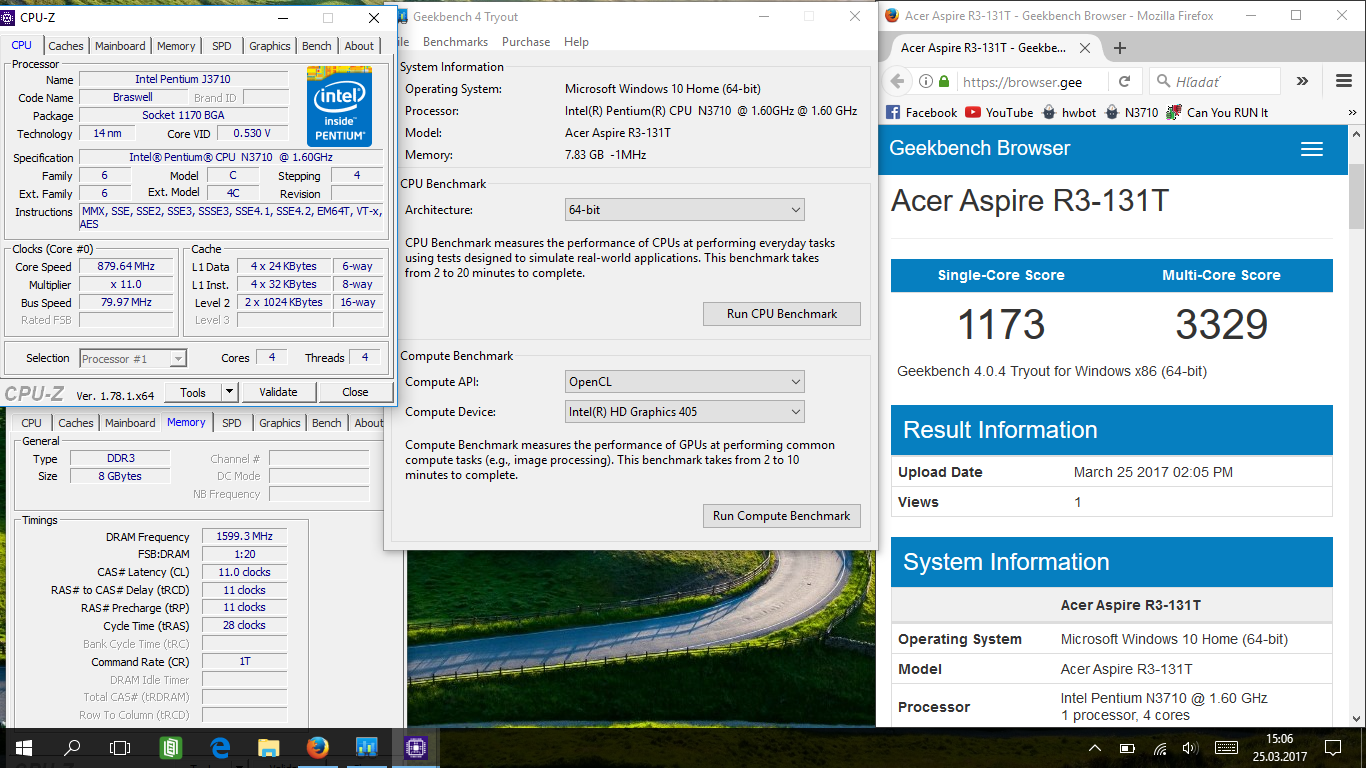Click the DRAM Frequency value 1599.3 MHz

coord(244,537)
